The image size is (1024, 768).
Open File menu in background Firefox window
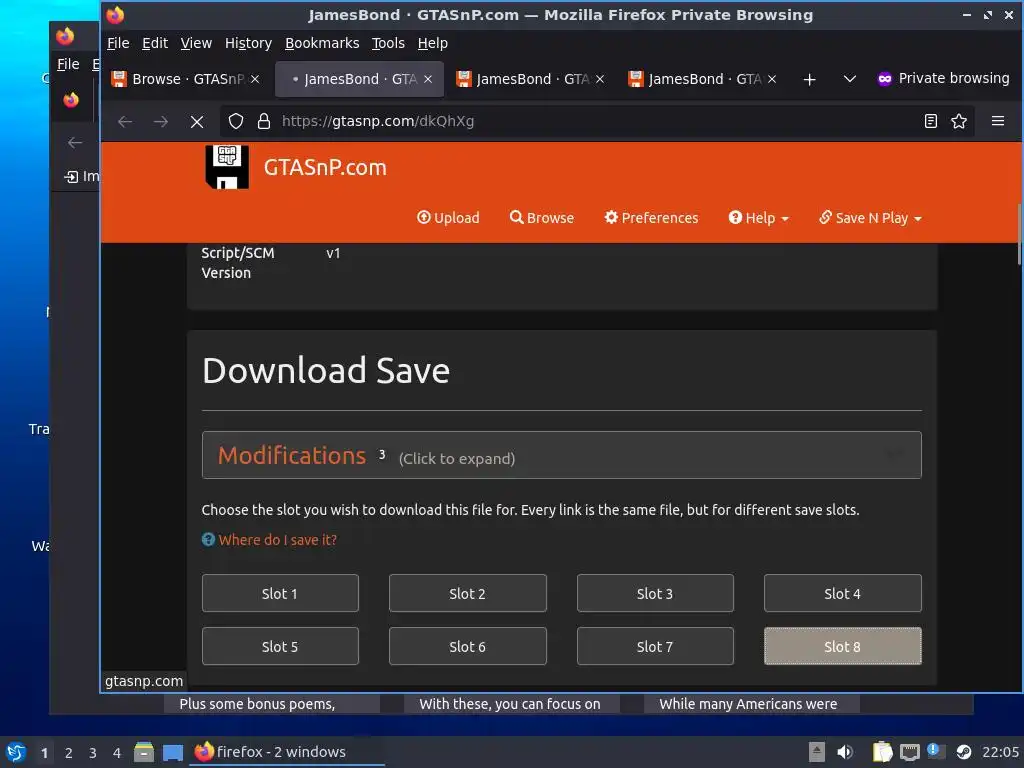coord(68,64)
